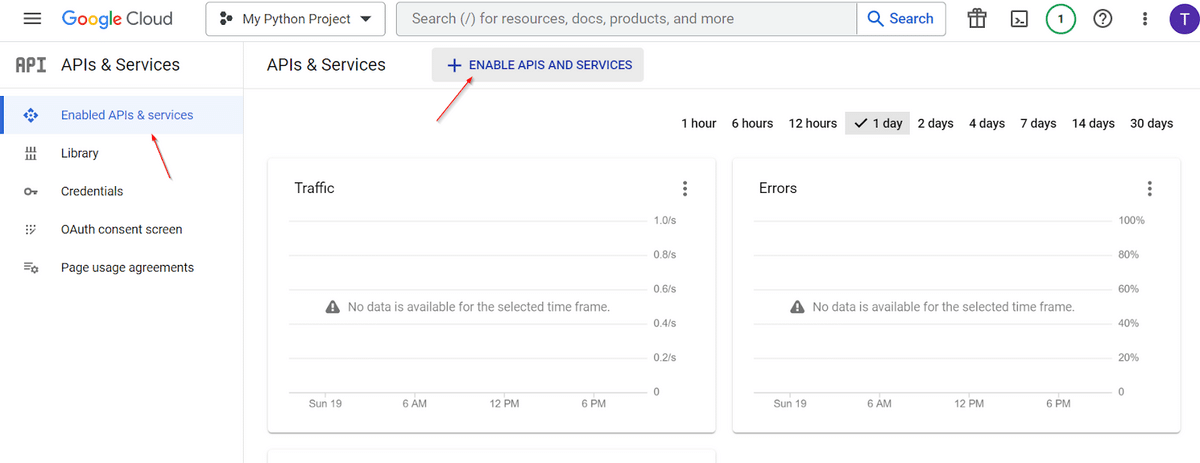
Task: Click the Google Cloud logo
Action: [117, 19]
